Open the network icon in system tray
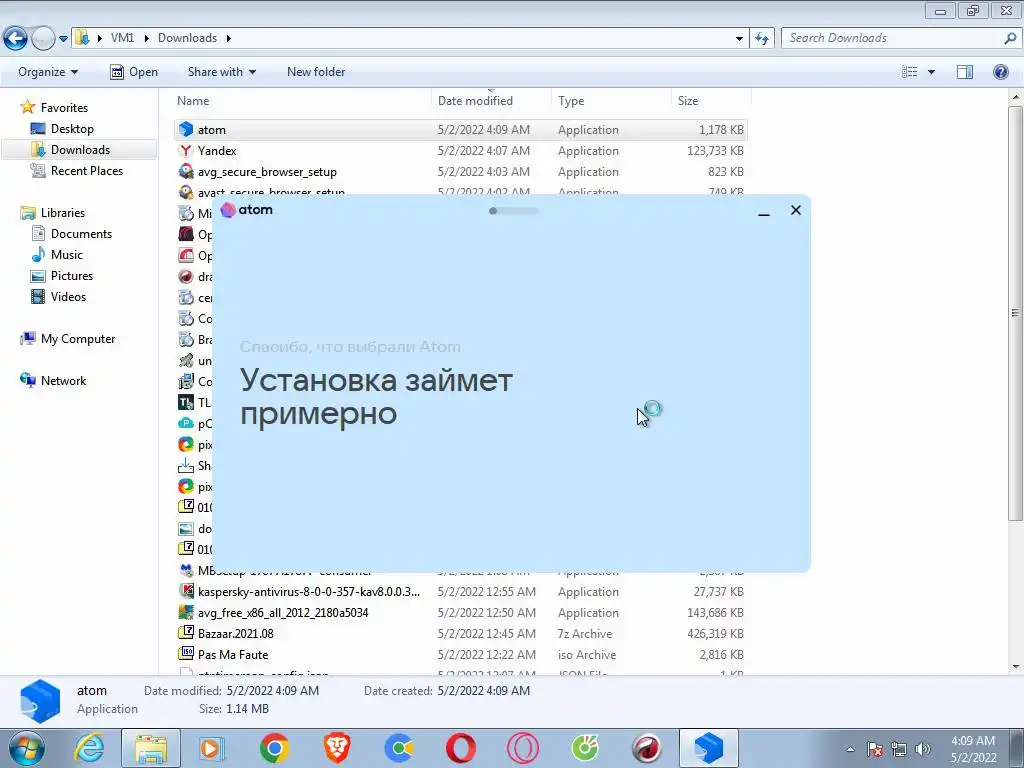The image size is (1024, 768). 899,749
